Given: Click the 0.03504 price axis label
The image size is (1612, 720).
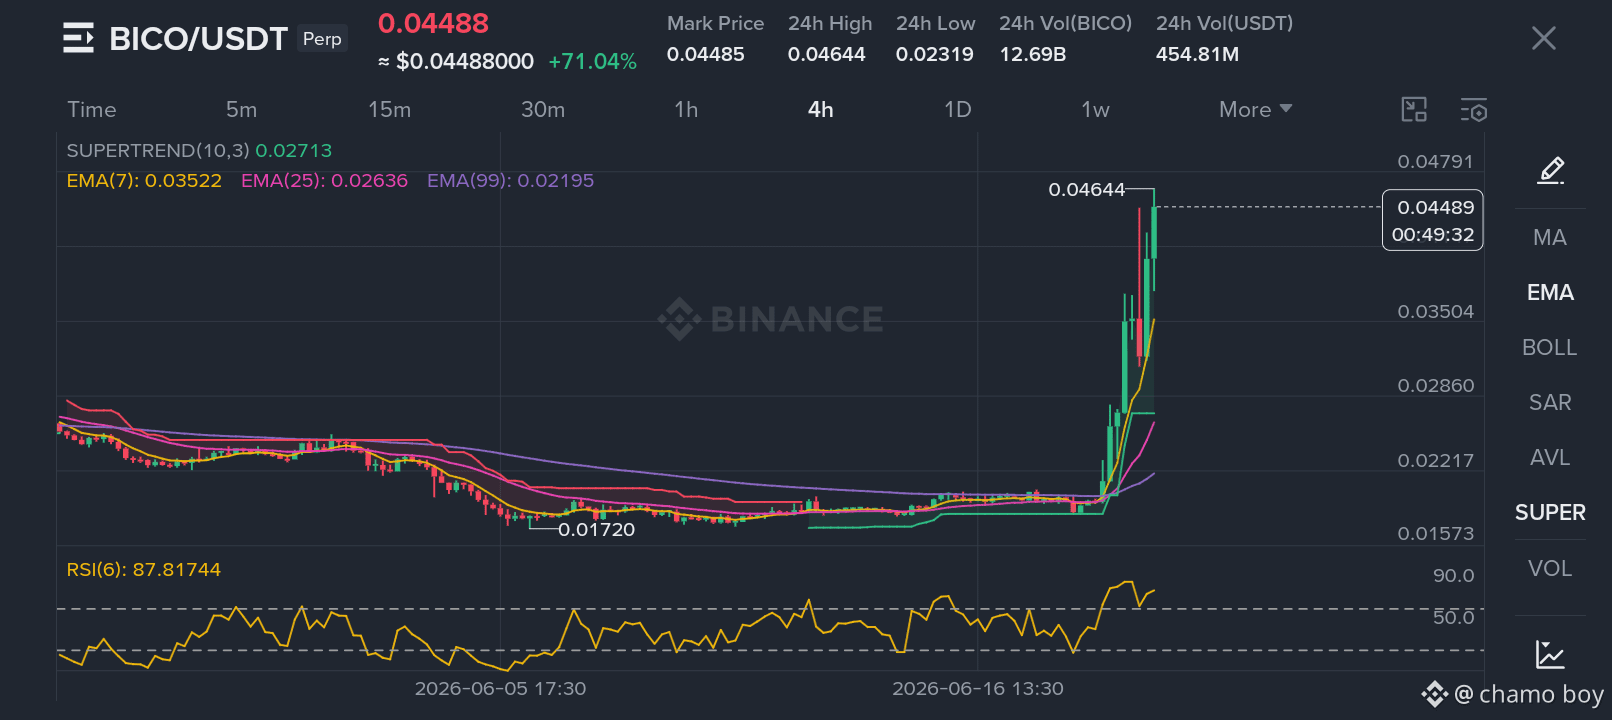Looking at the screenshot, I should [1435, 311].
